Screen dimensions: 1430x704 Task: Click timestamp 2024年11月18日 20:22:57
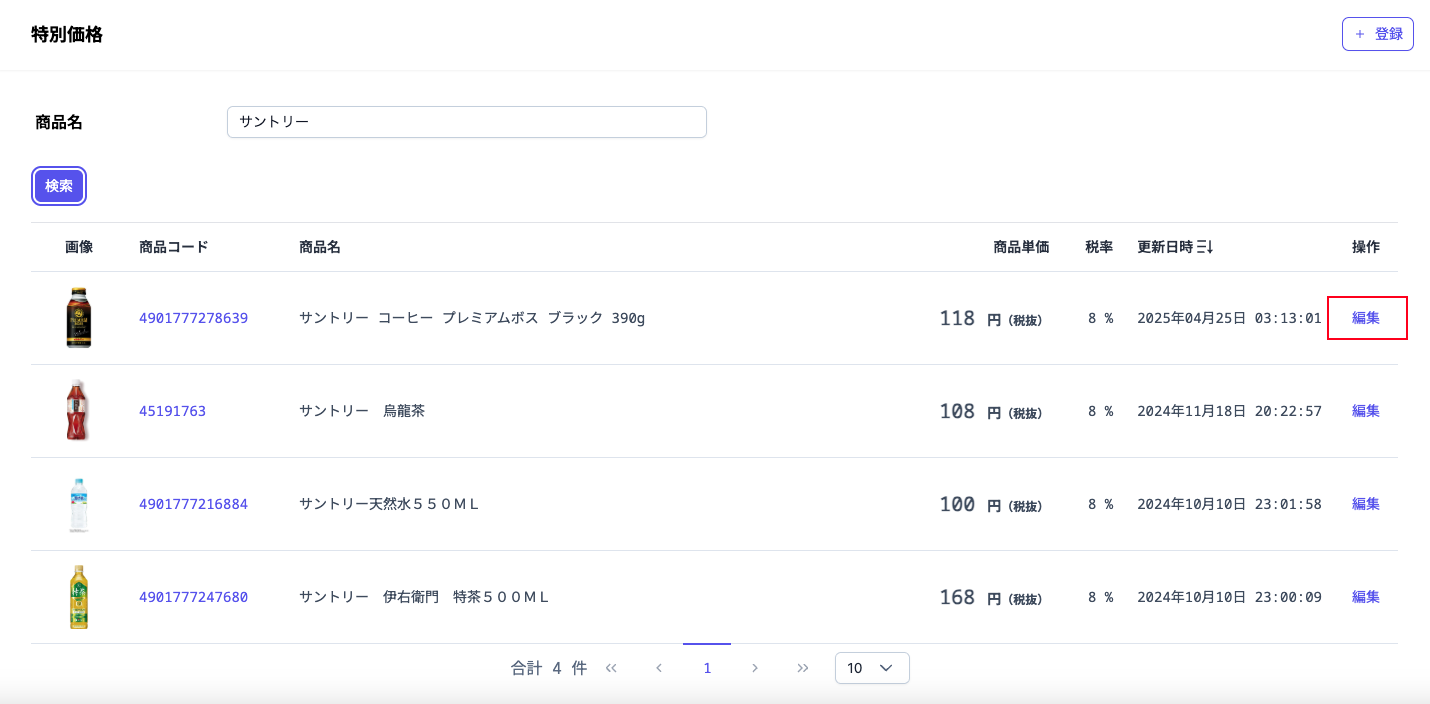pyautogui.click(x=1229, y=411)
